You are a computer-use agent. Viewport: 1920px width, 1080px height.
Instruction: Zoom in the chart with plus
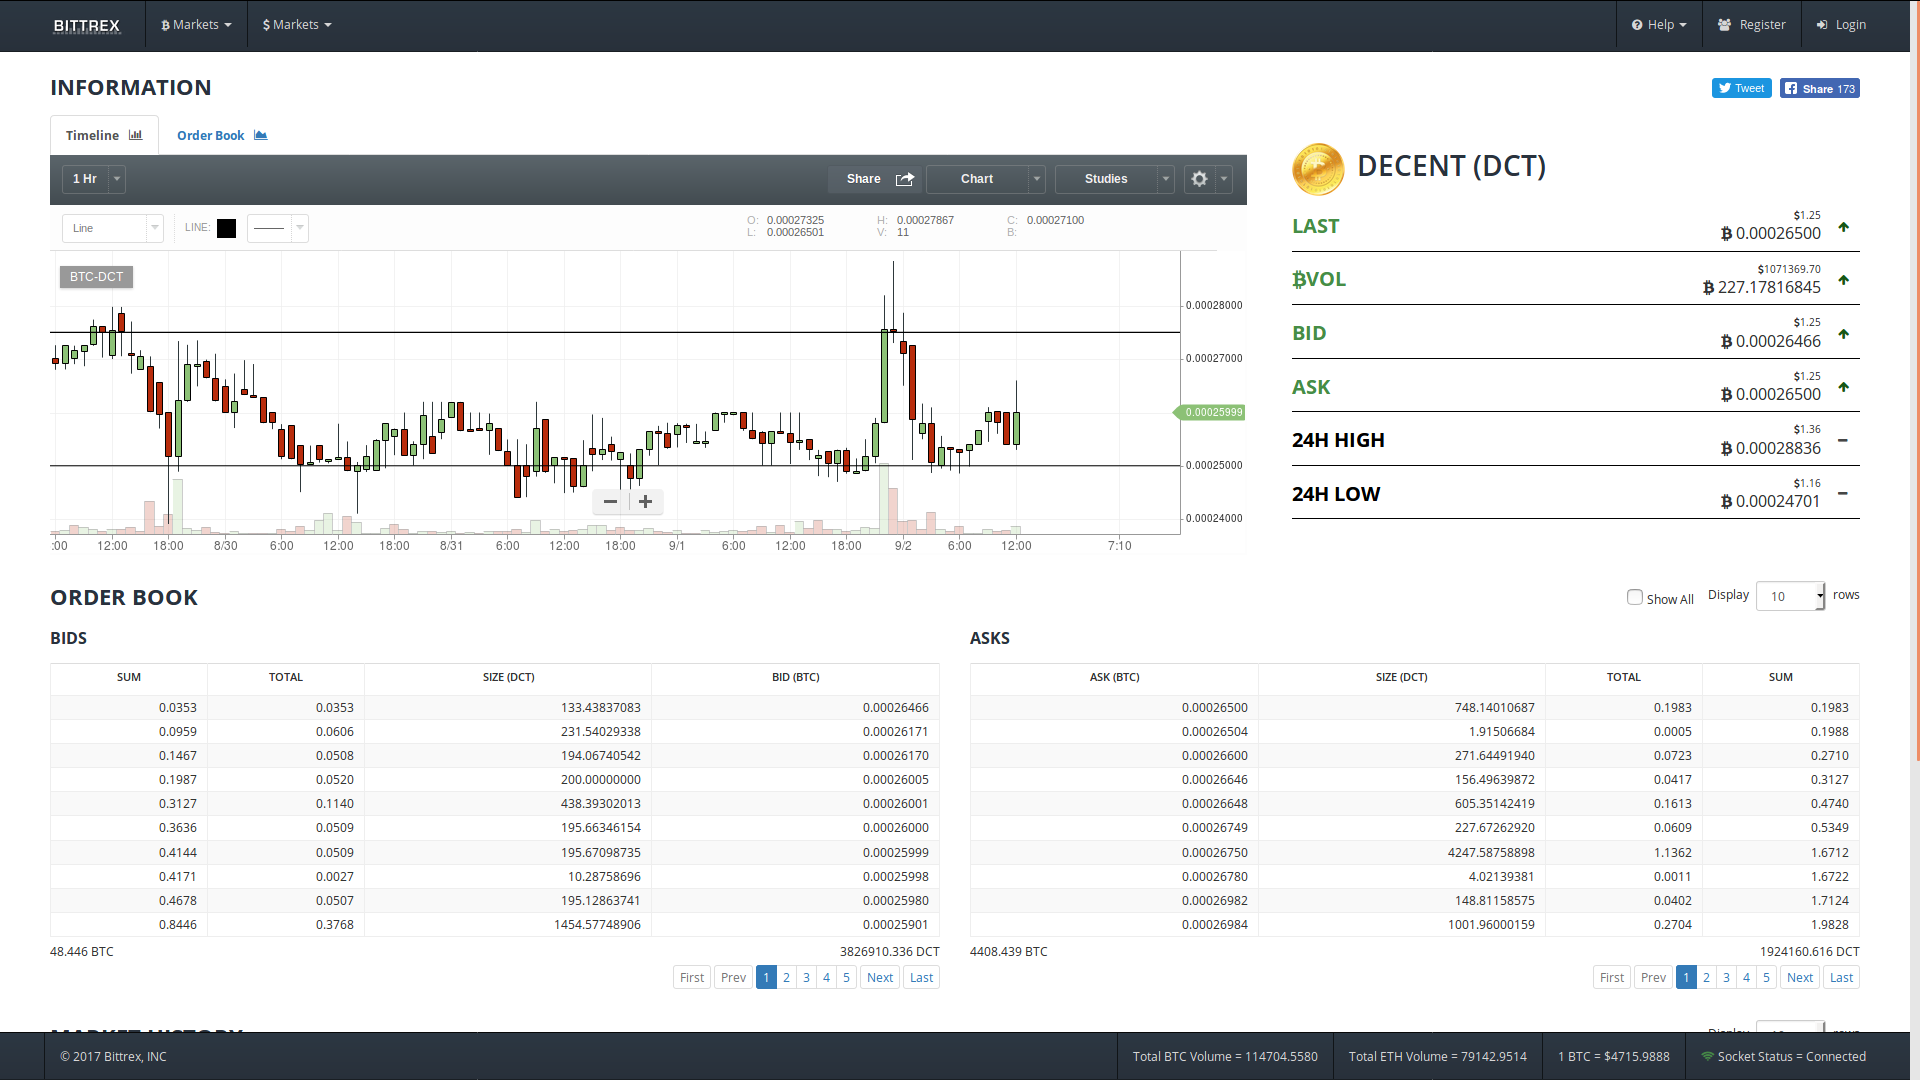coord(646,502)
